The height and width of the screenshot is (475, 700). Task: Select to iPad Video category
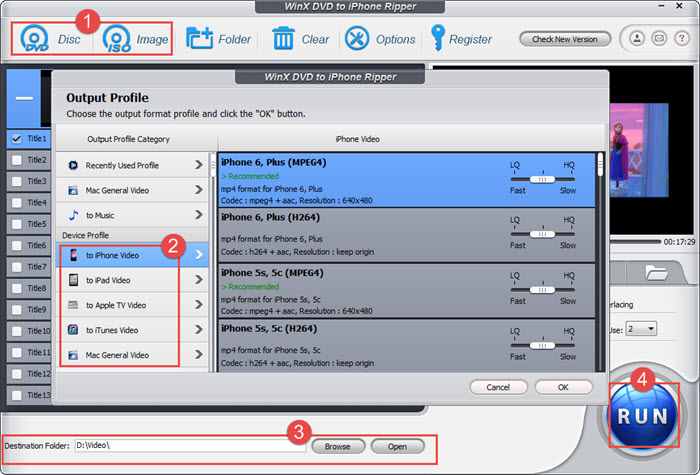tap(132, 280)
